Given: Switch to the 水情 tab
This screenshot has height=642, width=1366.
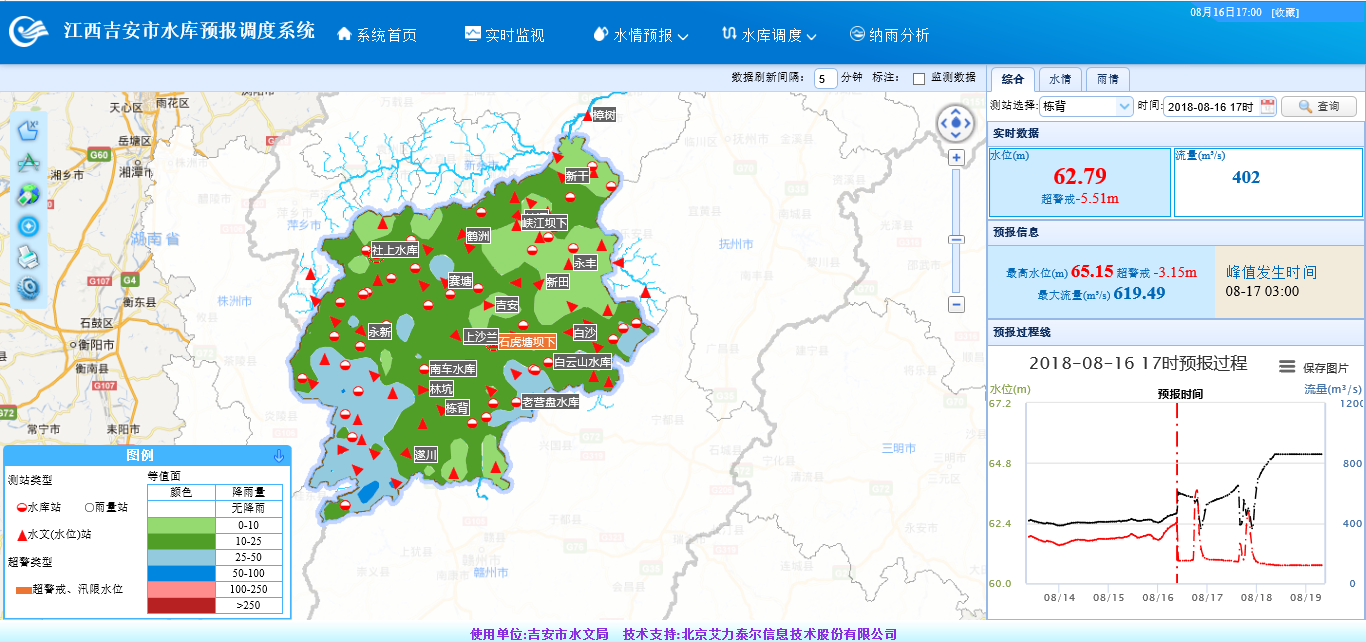Looking at the screenshot, I should 1060,79.
